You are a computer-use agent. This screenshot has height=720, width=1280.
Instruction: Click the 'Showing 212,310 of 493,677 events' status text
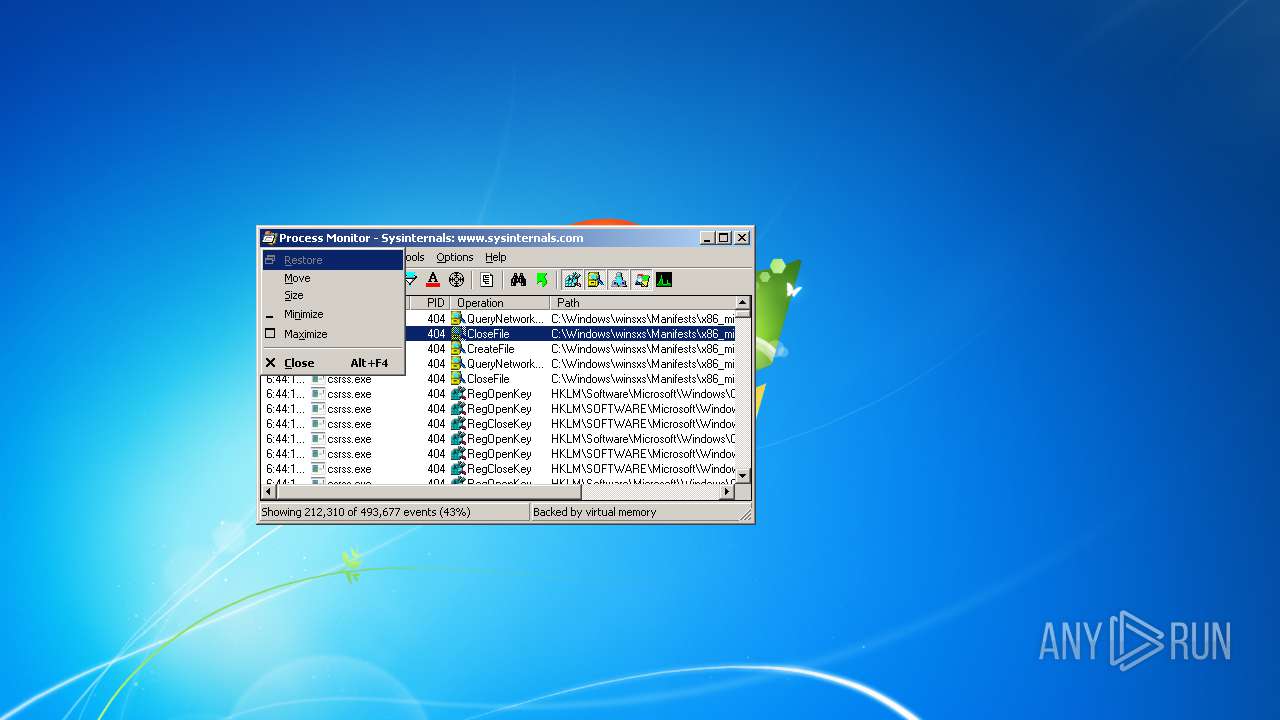366,512
